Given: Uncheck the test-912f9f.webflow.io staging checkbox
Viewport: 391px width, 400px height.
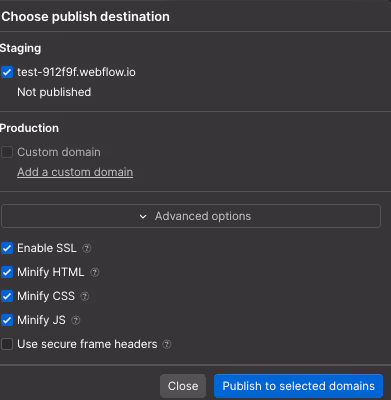Looking at the screenshot, I should [x=7, y=72].
